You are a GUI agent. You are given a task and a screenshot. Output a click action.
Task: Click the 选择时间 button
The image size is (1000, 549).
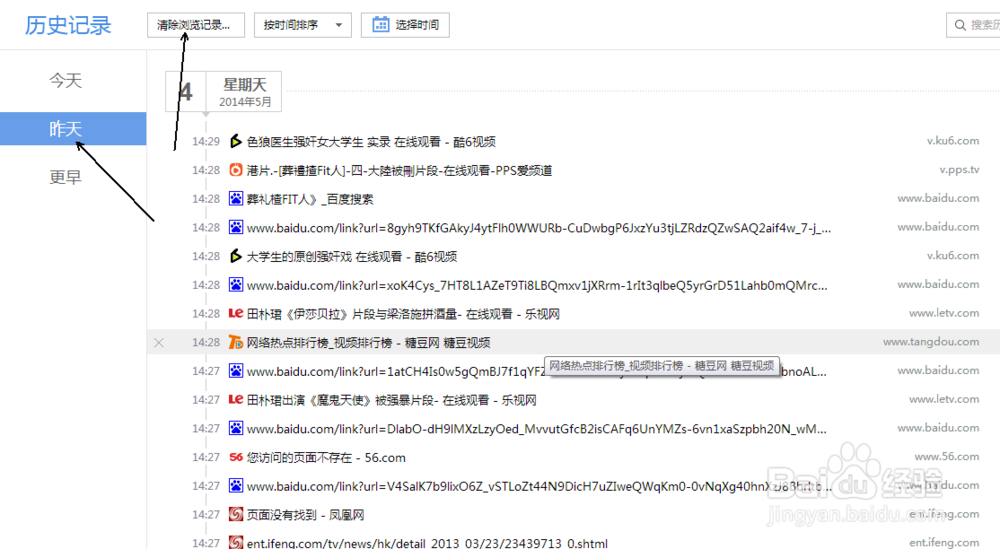[x=405, y=25]
